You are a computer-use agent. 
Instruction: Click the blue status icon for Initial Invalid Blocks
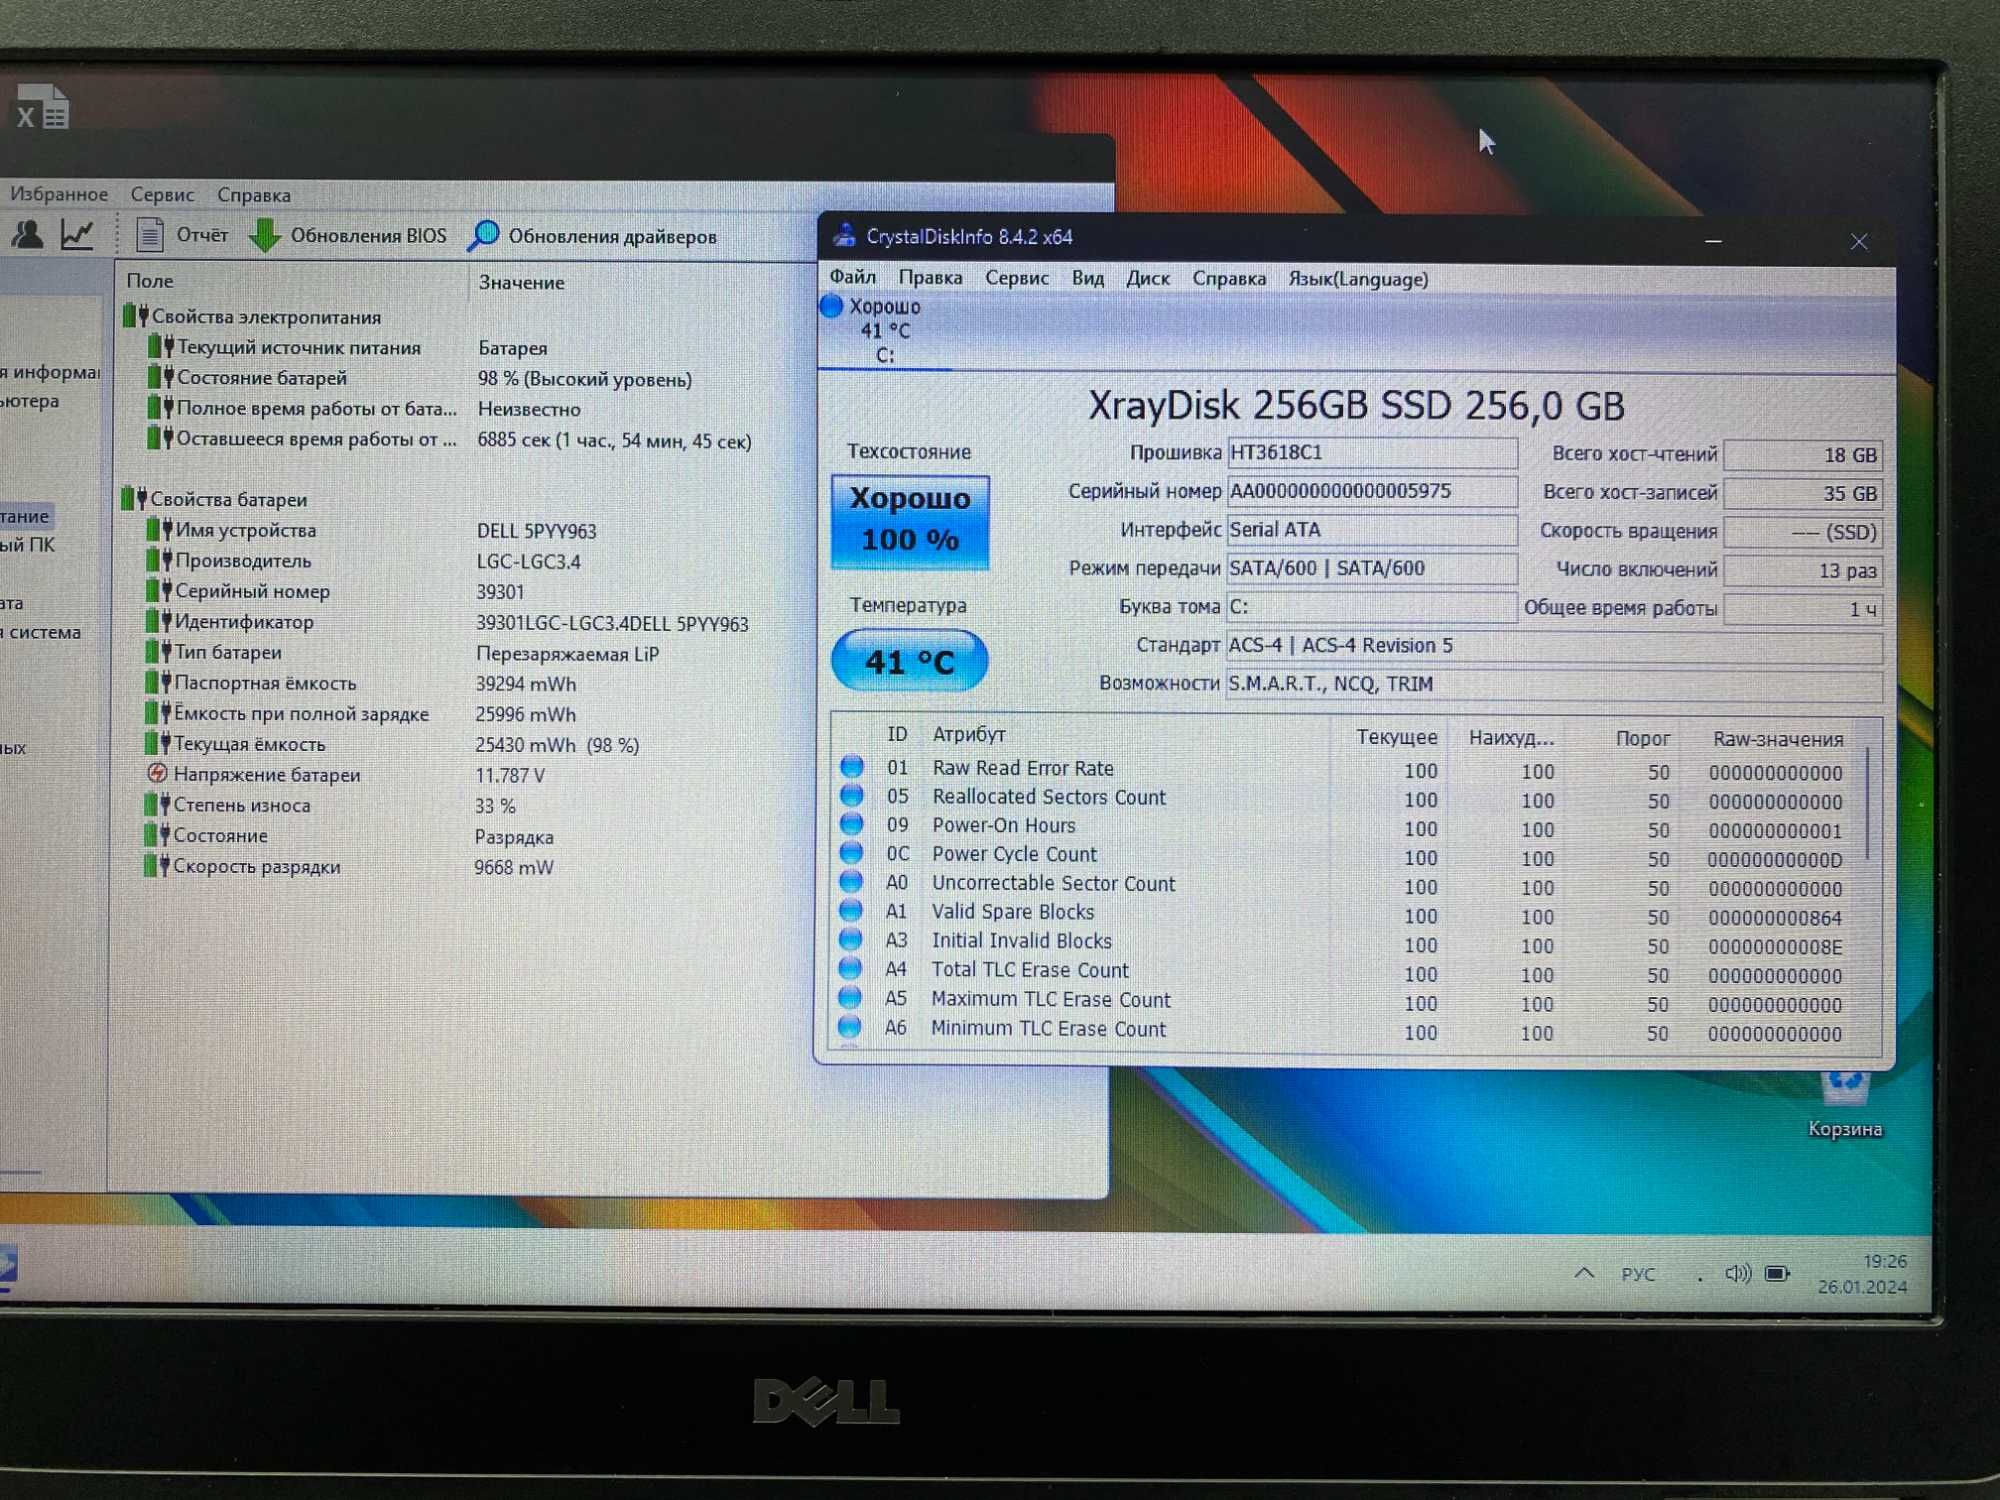(x=850, y=940)
